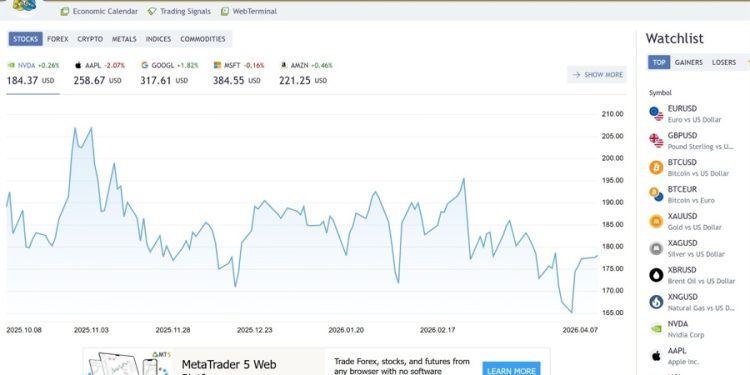The height and width of the screenshot is (375, 750).
Task: Click the GBPUSD flag icon
Action: pos(656,141)
